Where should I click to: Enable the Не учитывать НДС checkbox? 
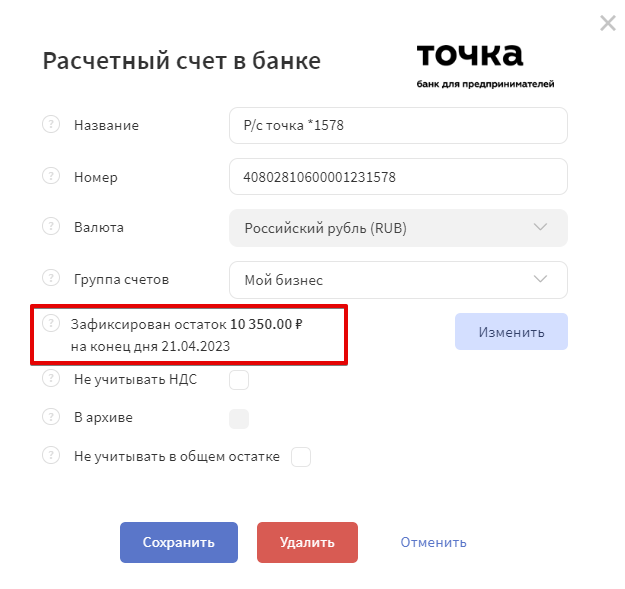239,380
